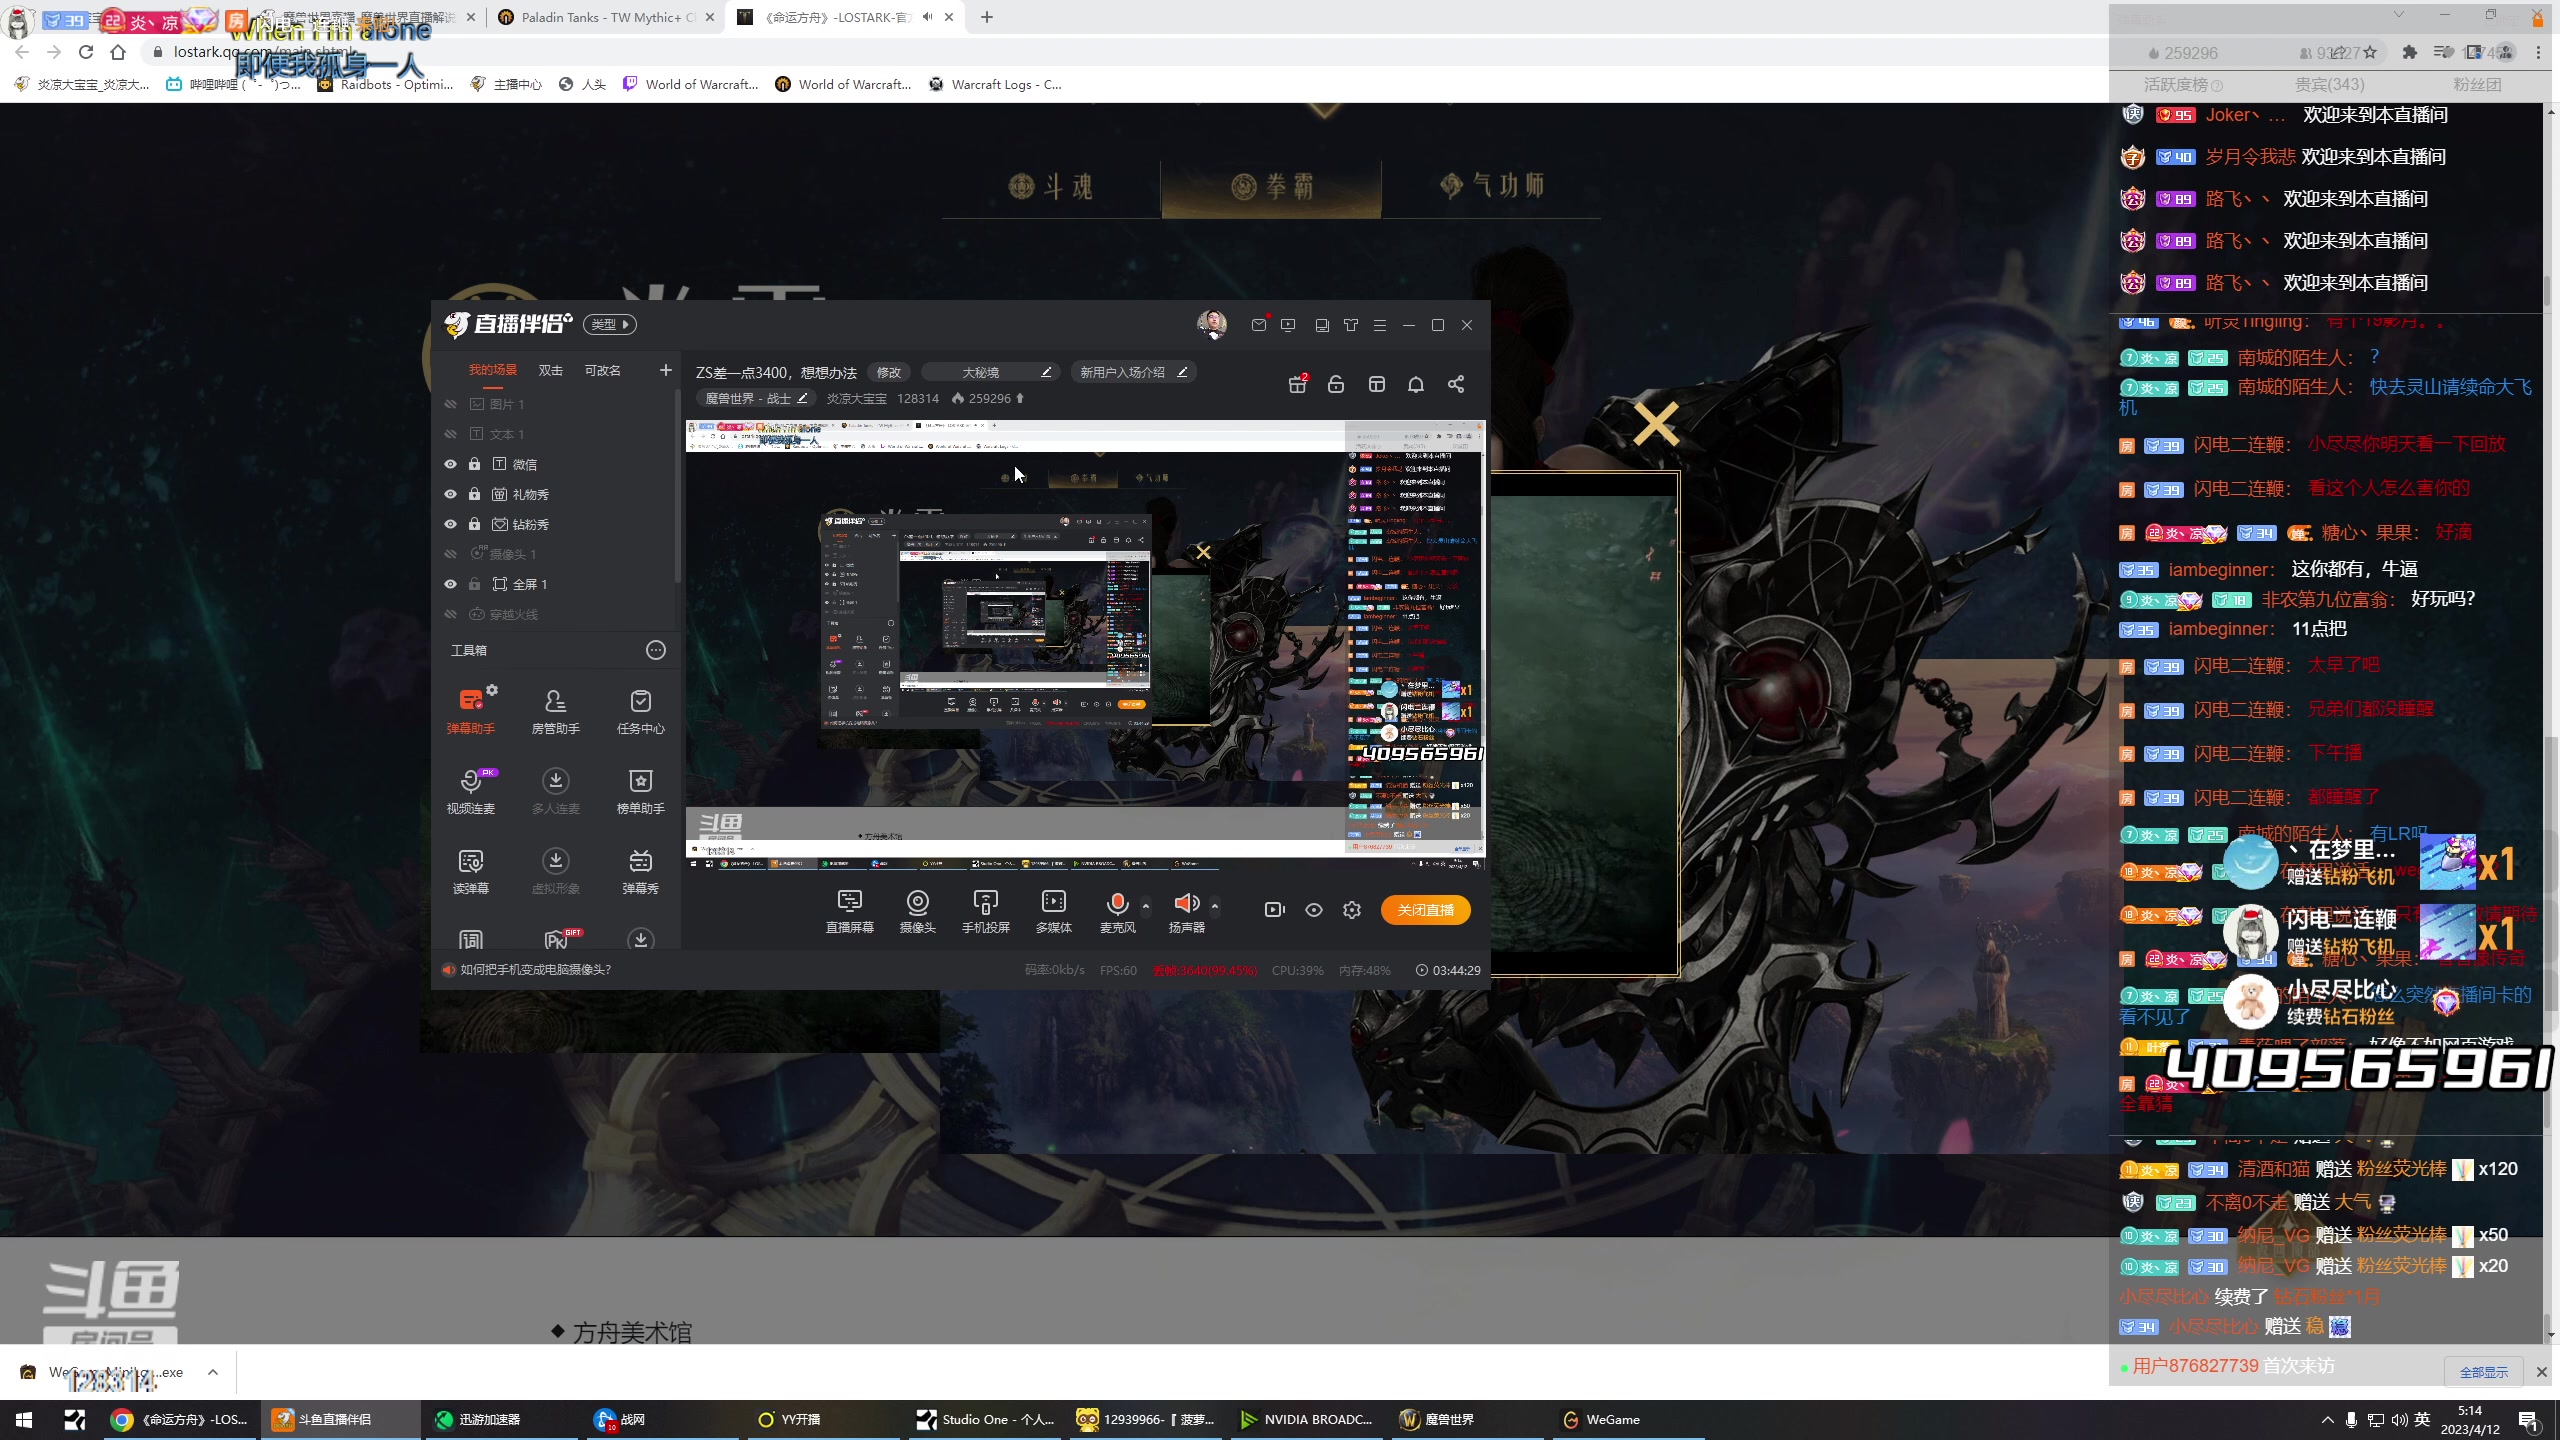Select the 气功师 class tab on the webpage

1492,187
